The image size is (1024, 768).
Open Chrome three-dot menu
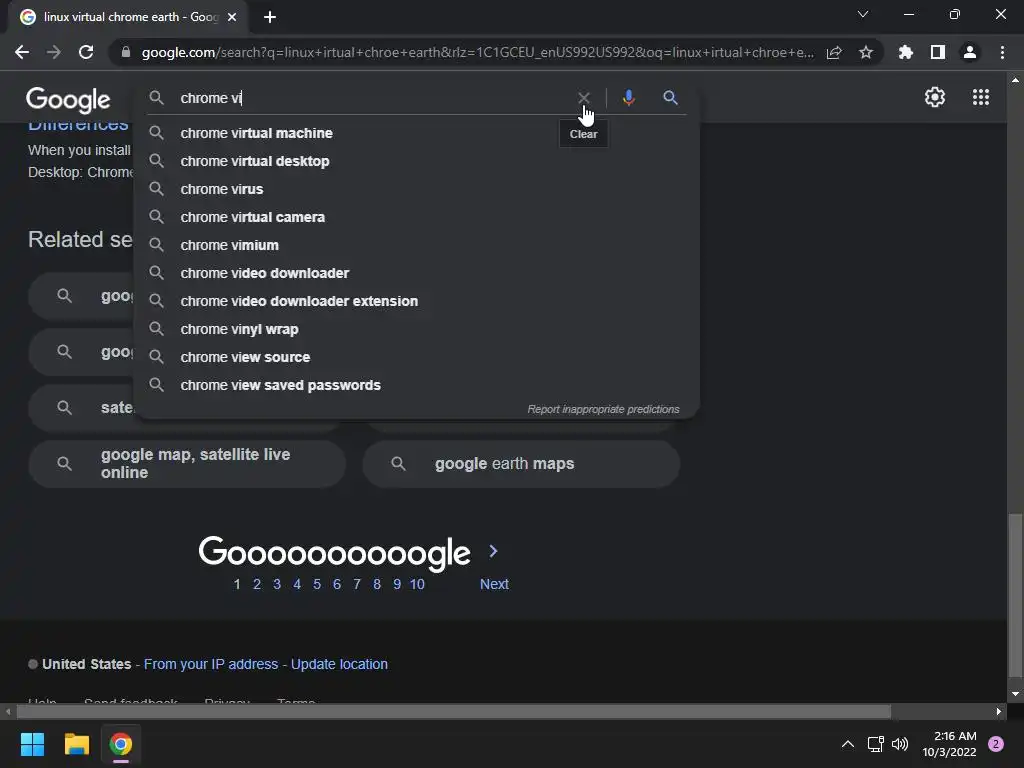[1002, 52]
